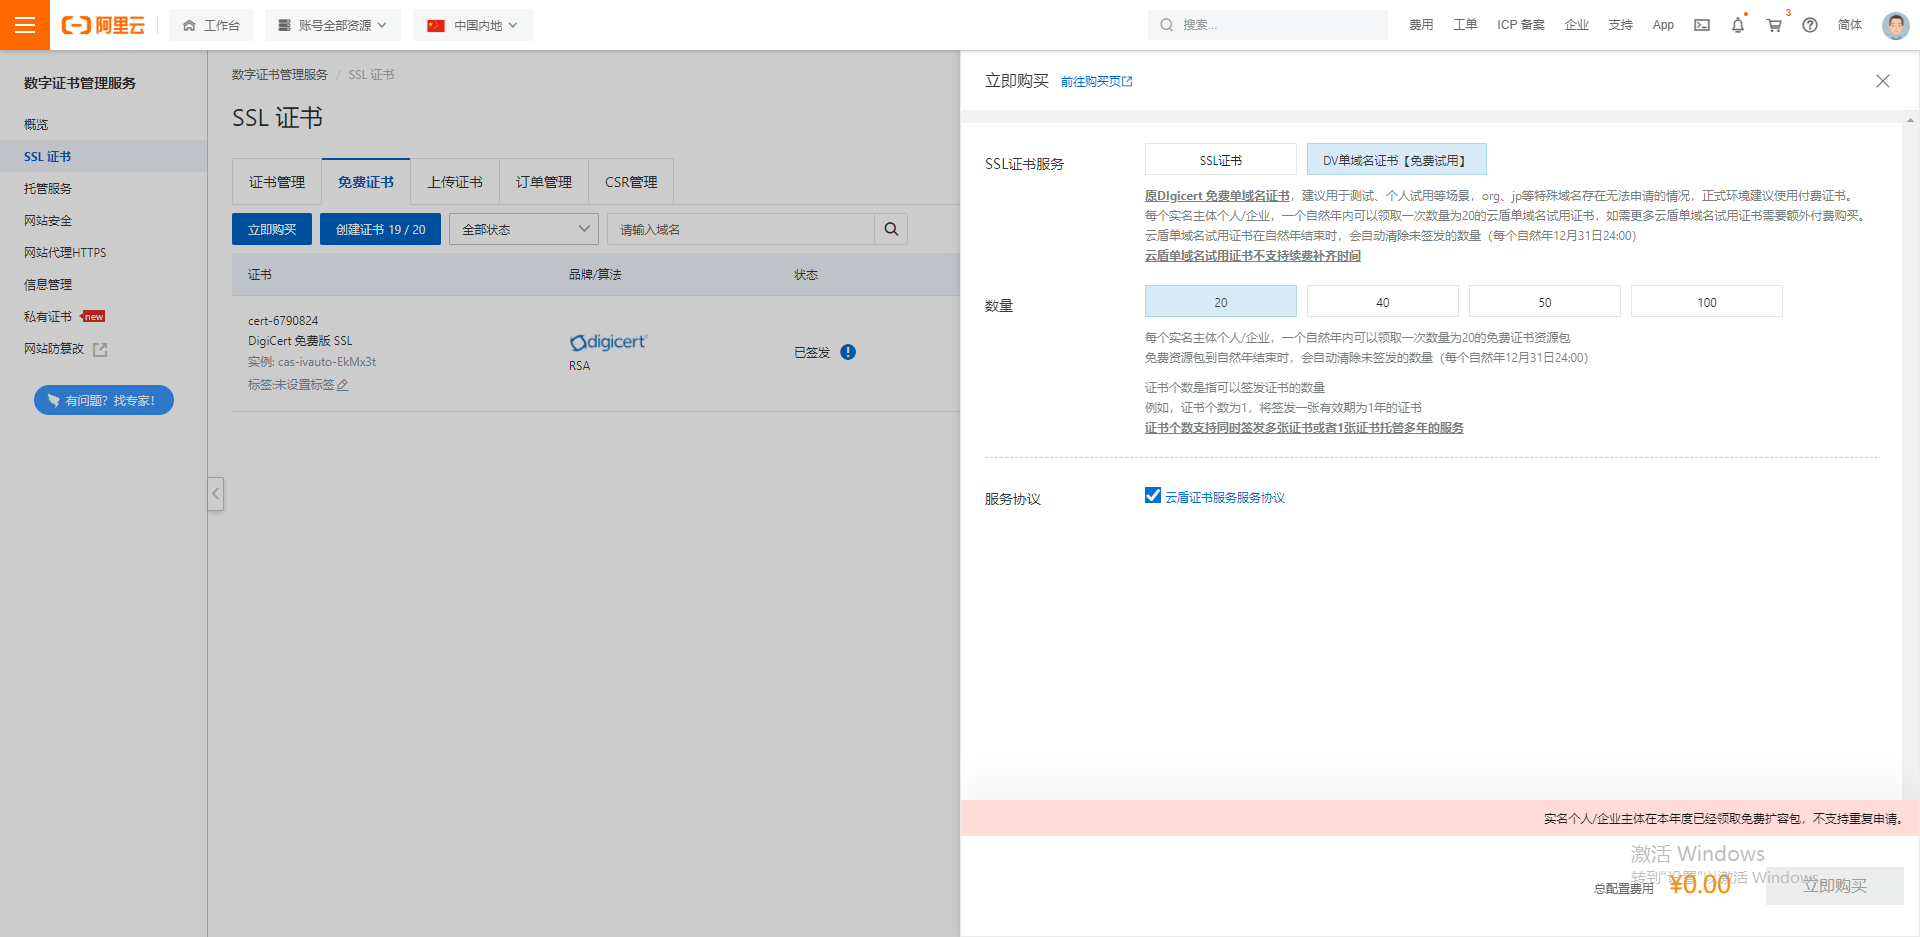Switch to the 订单管理 tab
This screenshot has height=937, width=1920.
(x=544, y=182)
